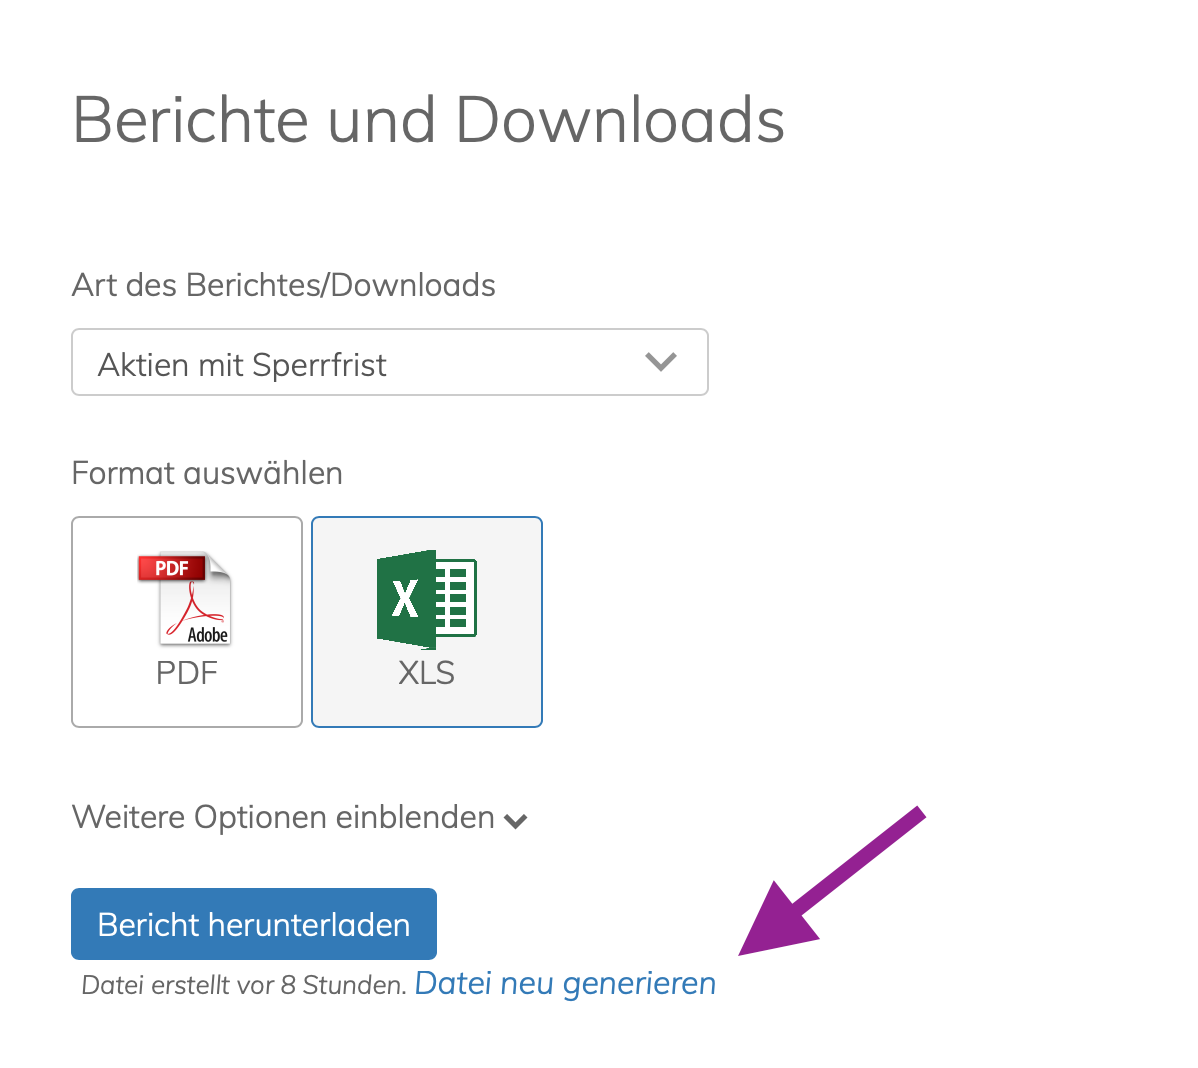Click the 'Berichte und Downloads' heading

[x=429, y=120]
